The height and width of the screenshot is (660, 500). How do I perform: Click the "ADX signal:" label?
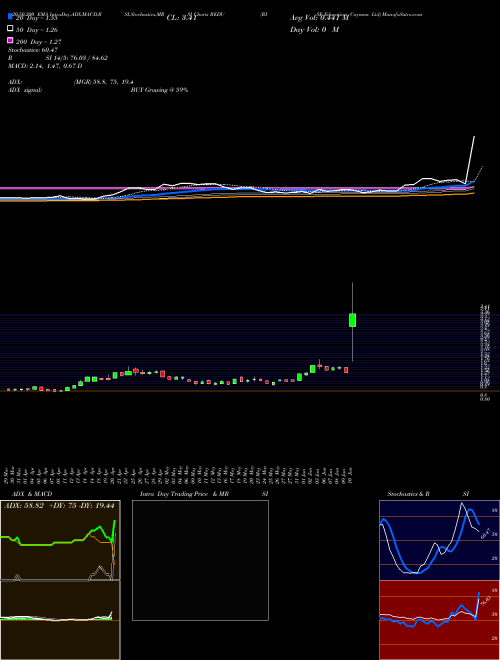pyautogui.click(x=25, y=90)
